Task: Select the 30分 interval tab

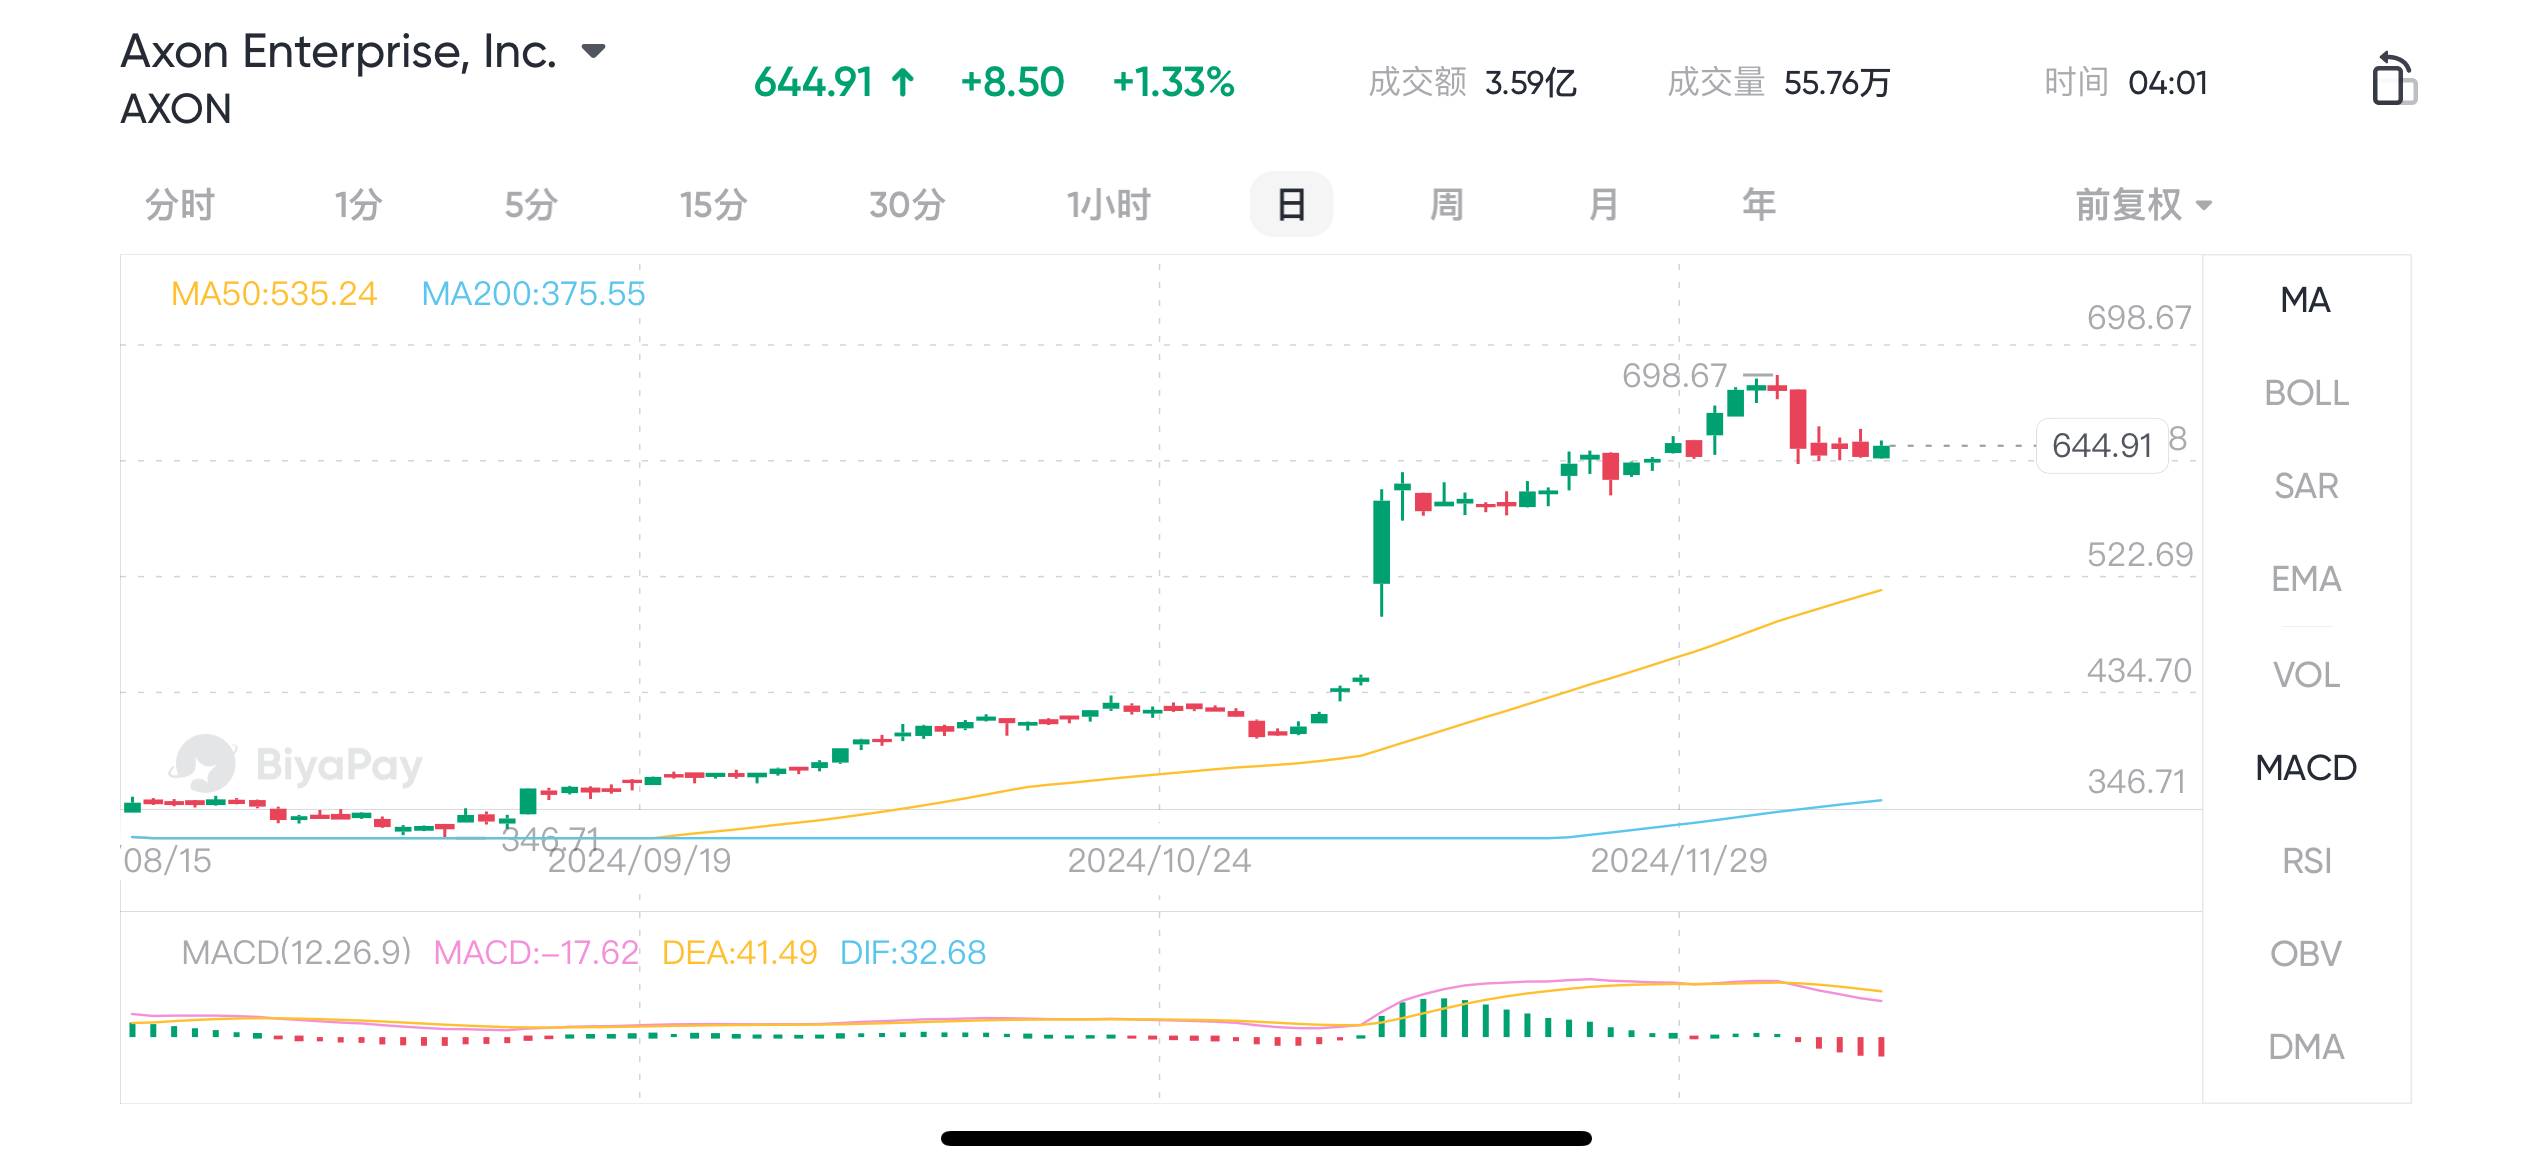Action: coord(907,205)
